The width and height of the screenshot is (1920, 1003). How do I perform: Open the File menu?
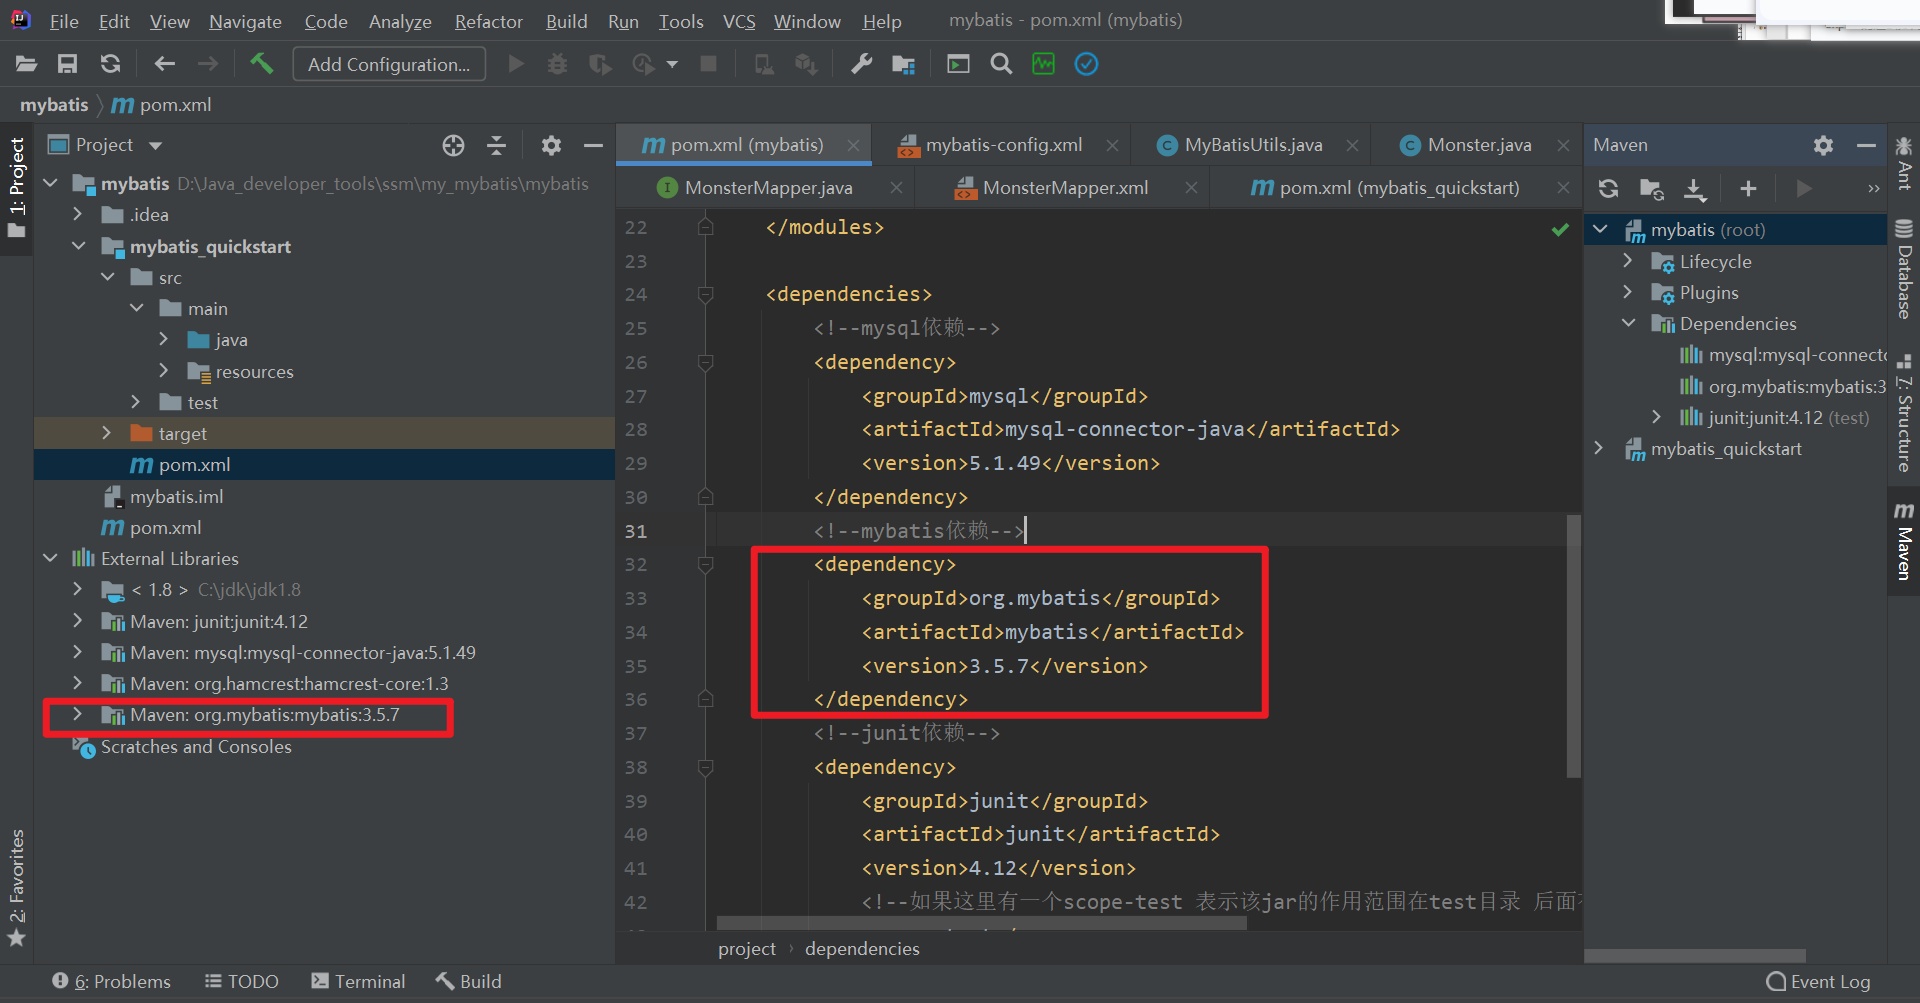tap(64, 21)
